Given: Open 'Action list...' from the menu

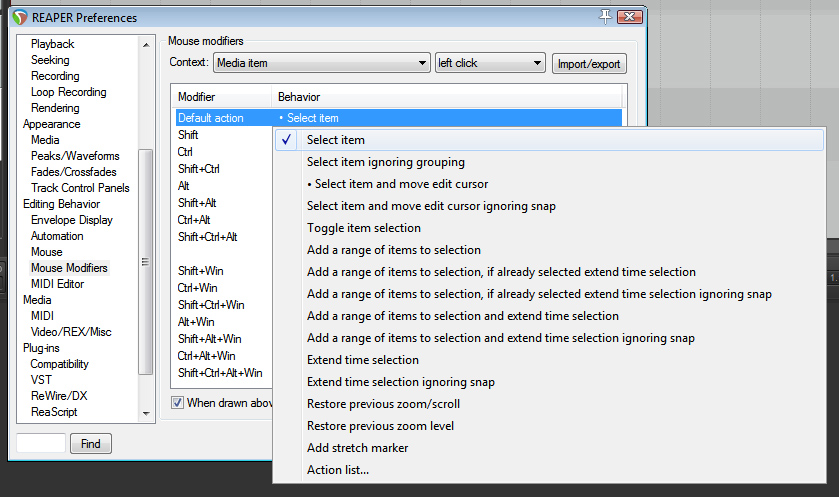Looking at the screenshot, I should point(550,469).
